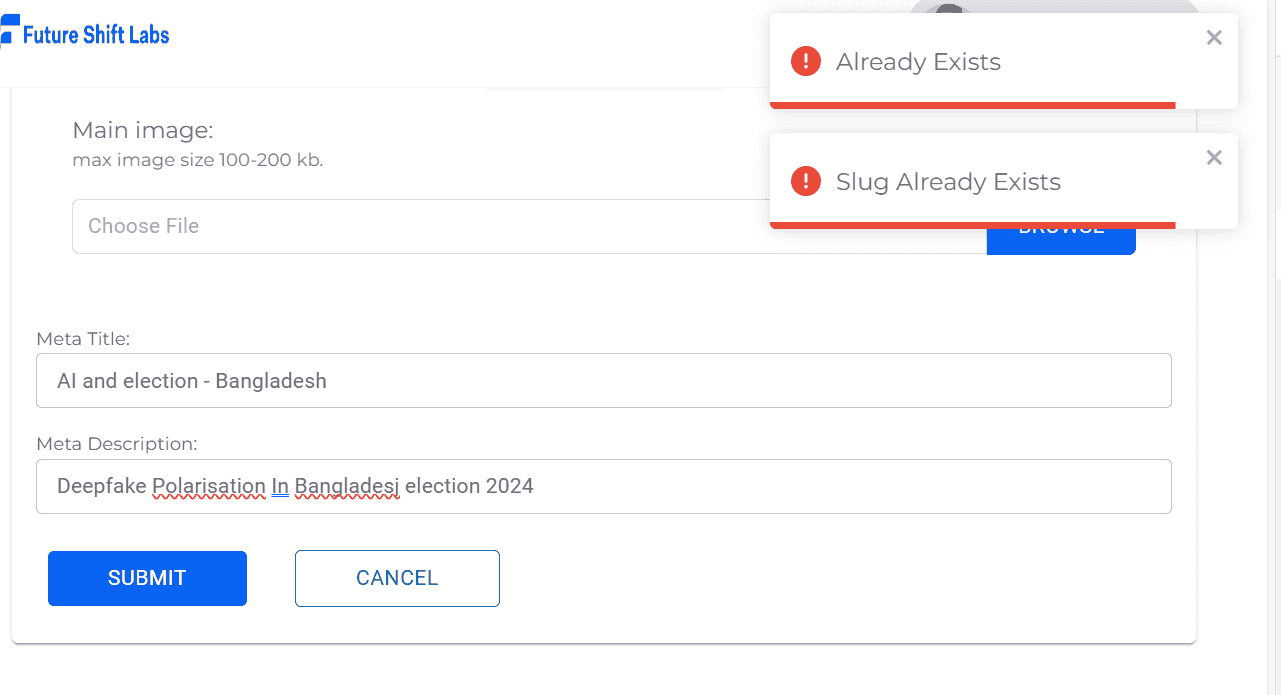The width and height of the screenshot is (1281, 695).
Task: Dismiss the "Already Exists" notification with X
Action: point(1214,38)
